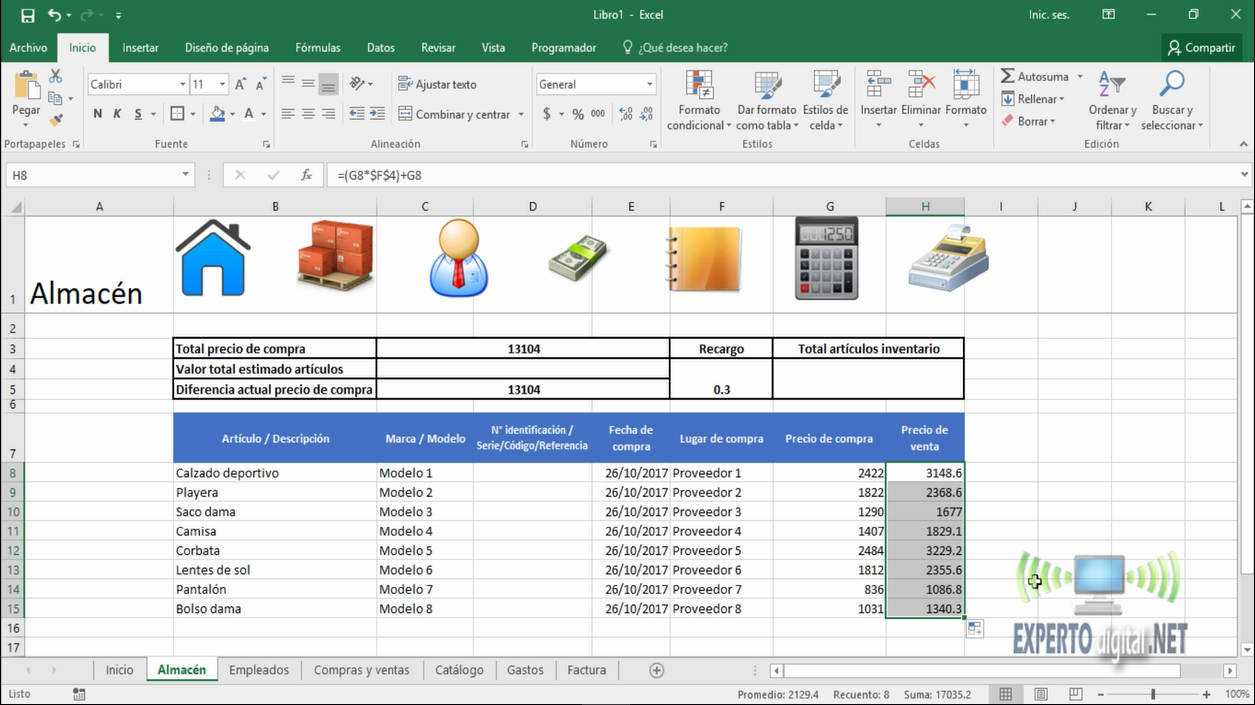Viewport: 1255px width, 705px height.
Task: Click the Auto Fill Options icon
Action: [974, 629]
